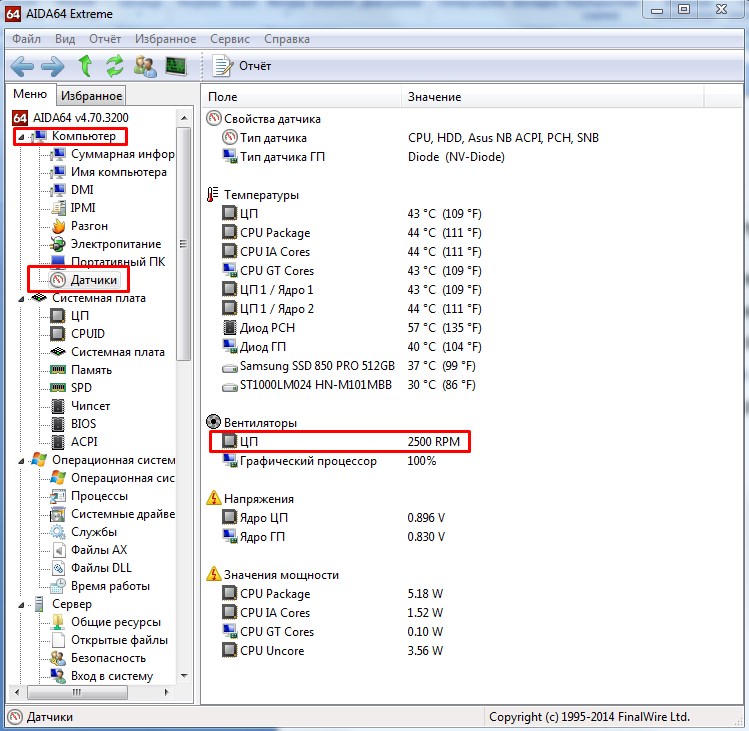Go back with the blue left arrow
This screenshot has height=731, width=749.
pyautogui.click(x=22, y=66)
